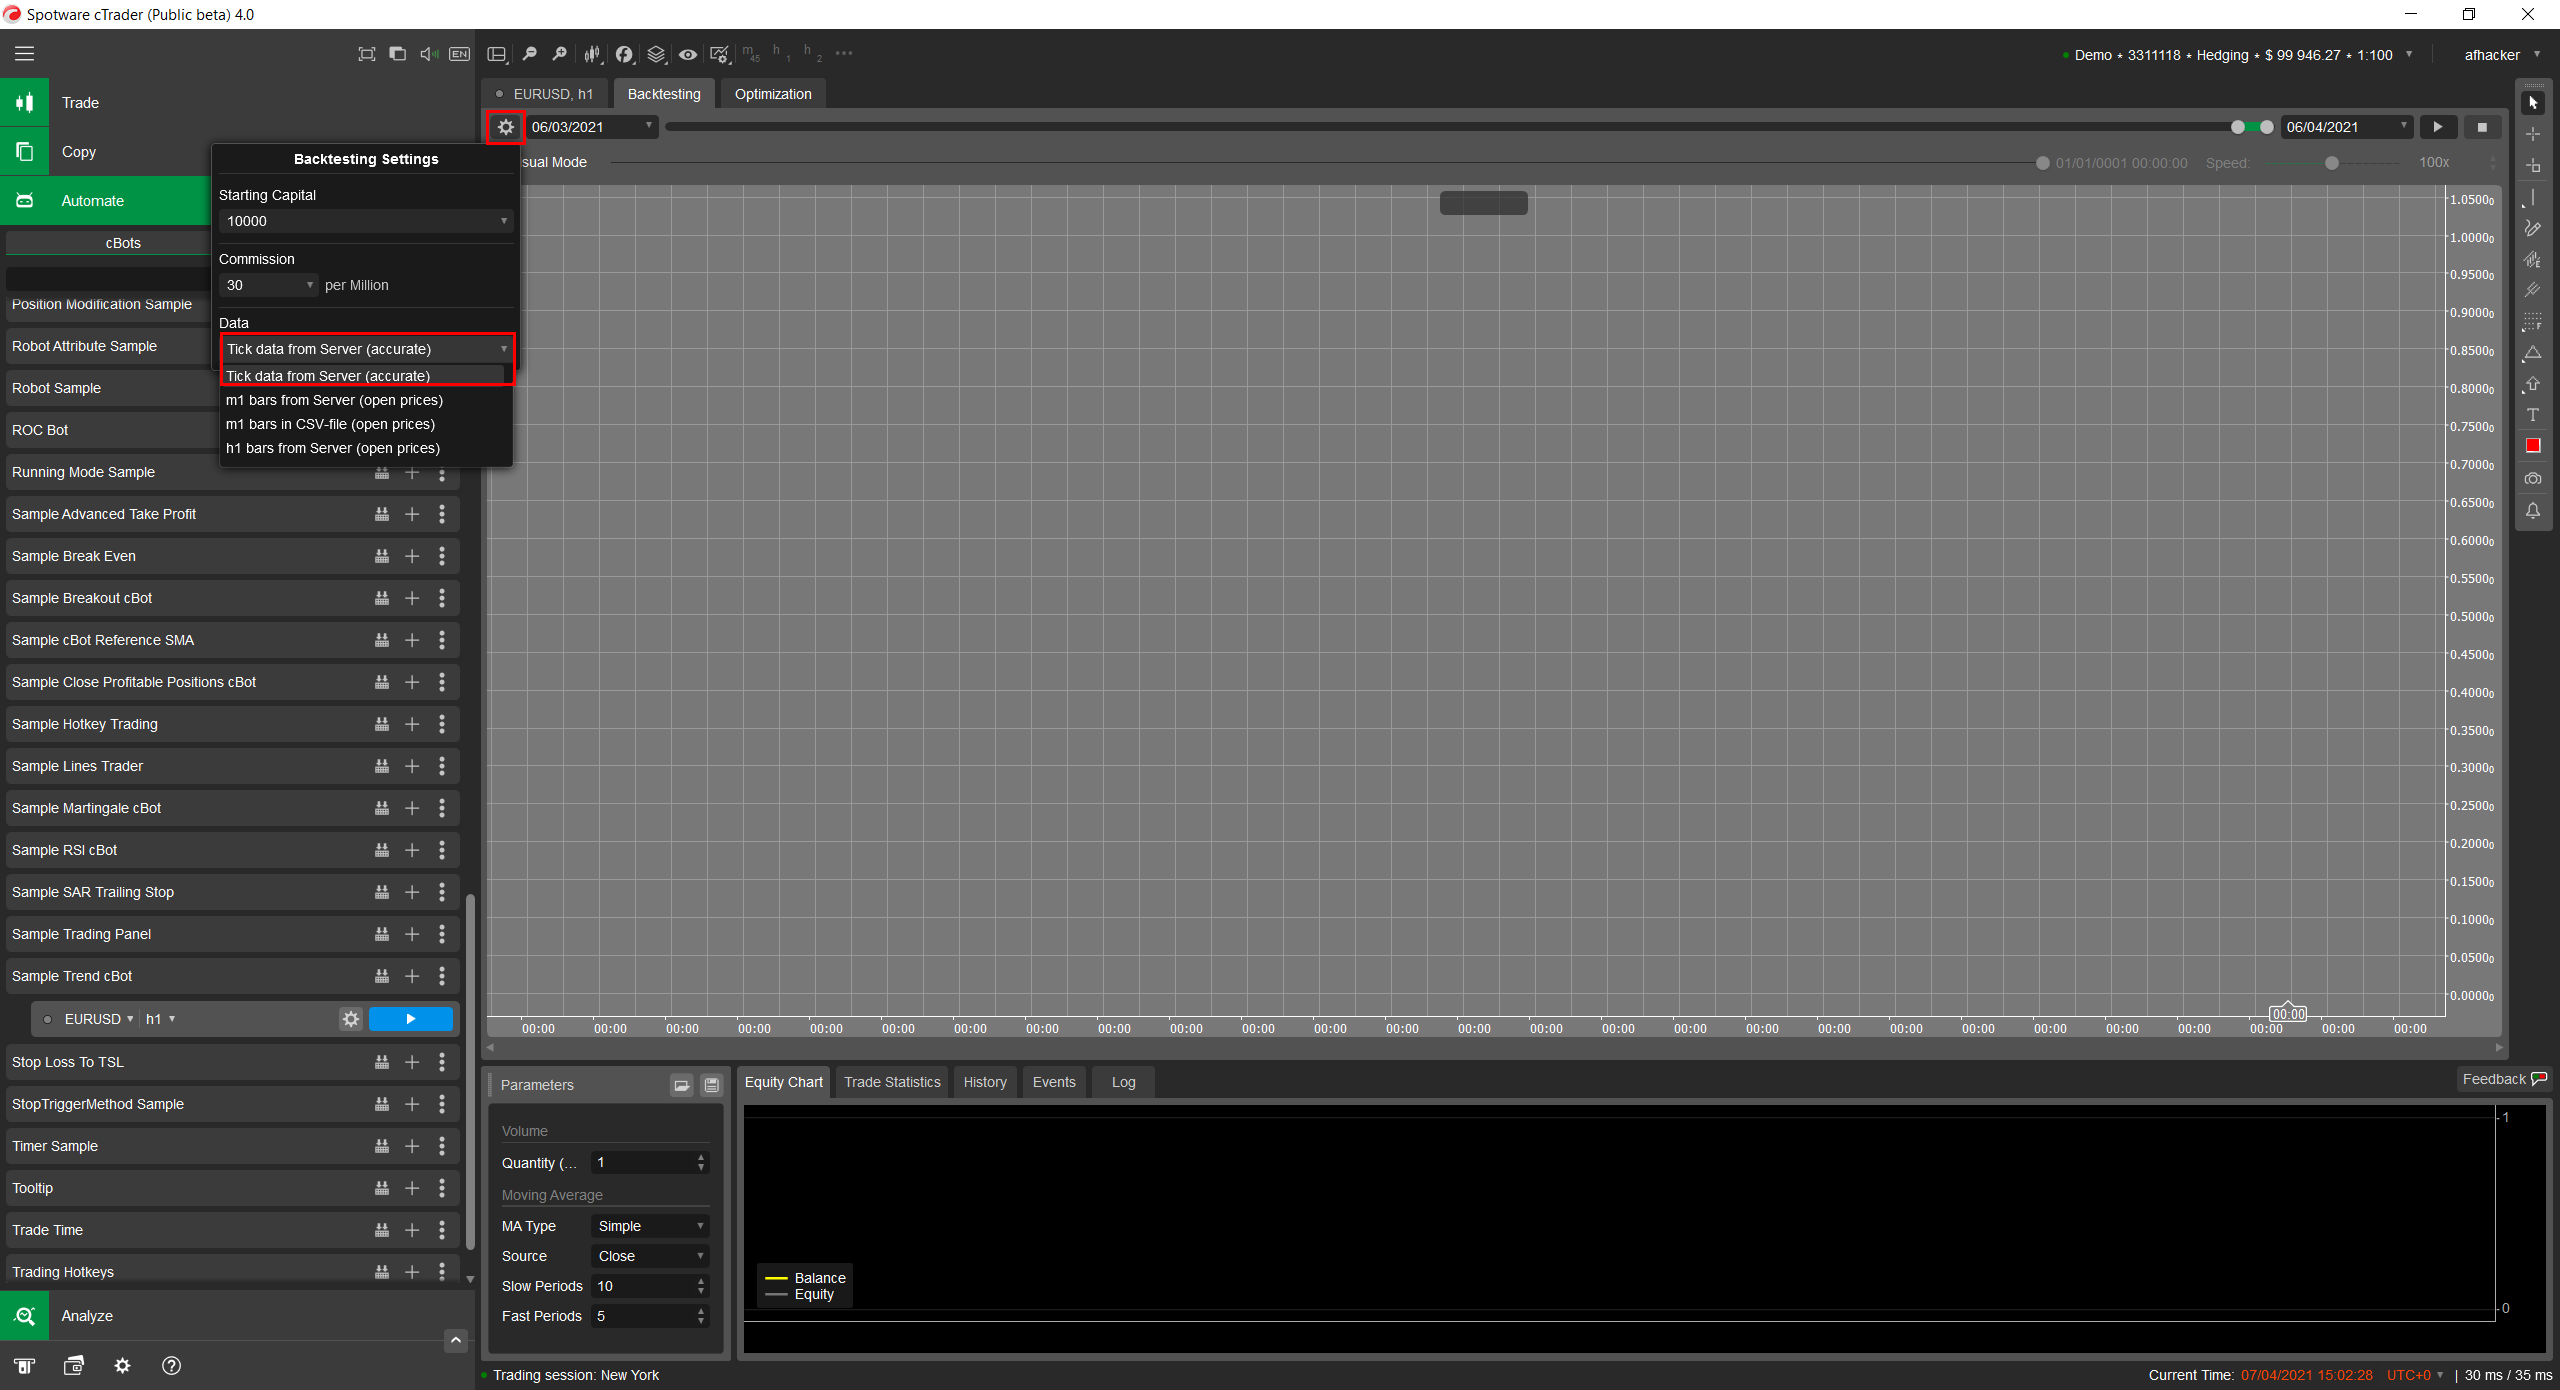Open the candlestick chart type icon
Viewport: 2560px width, 1390px height.
[x=592, y=54]
